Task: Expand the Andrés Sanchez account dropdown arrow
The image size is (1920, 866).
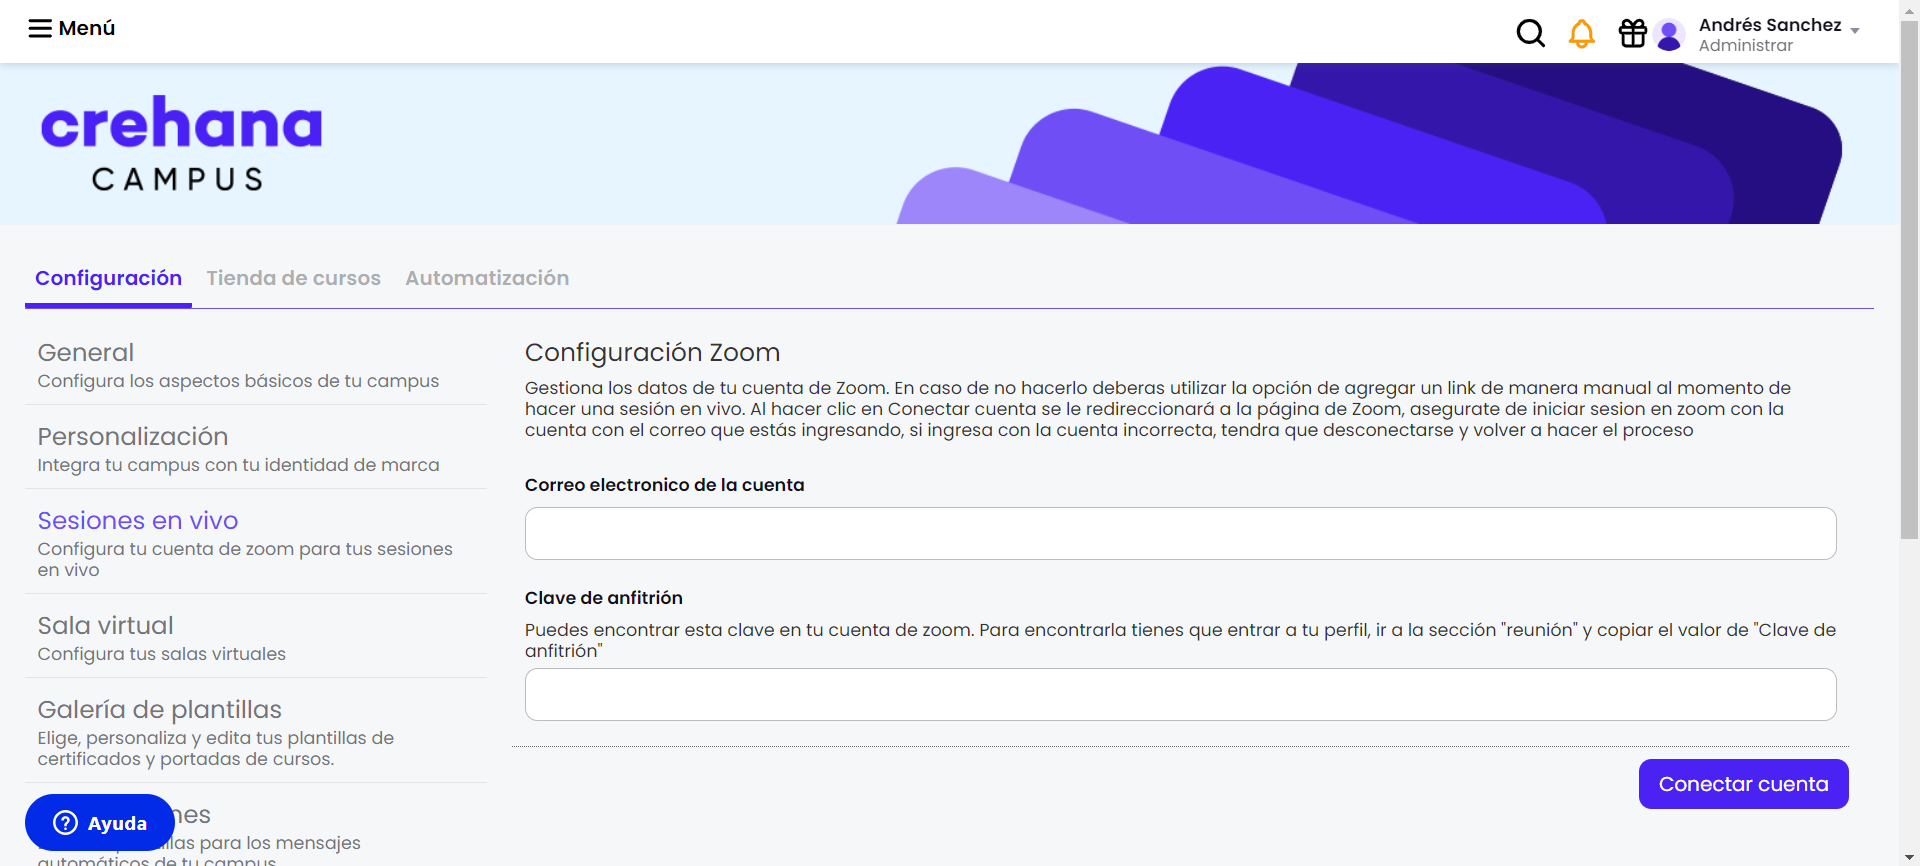Action: click(1855, 31)
